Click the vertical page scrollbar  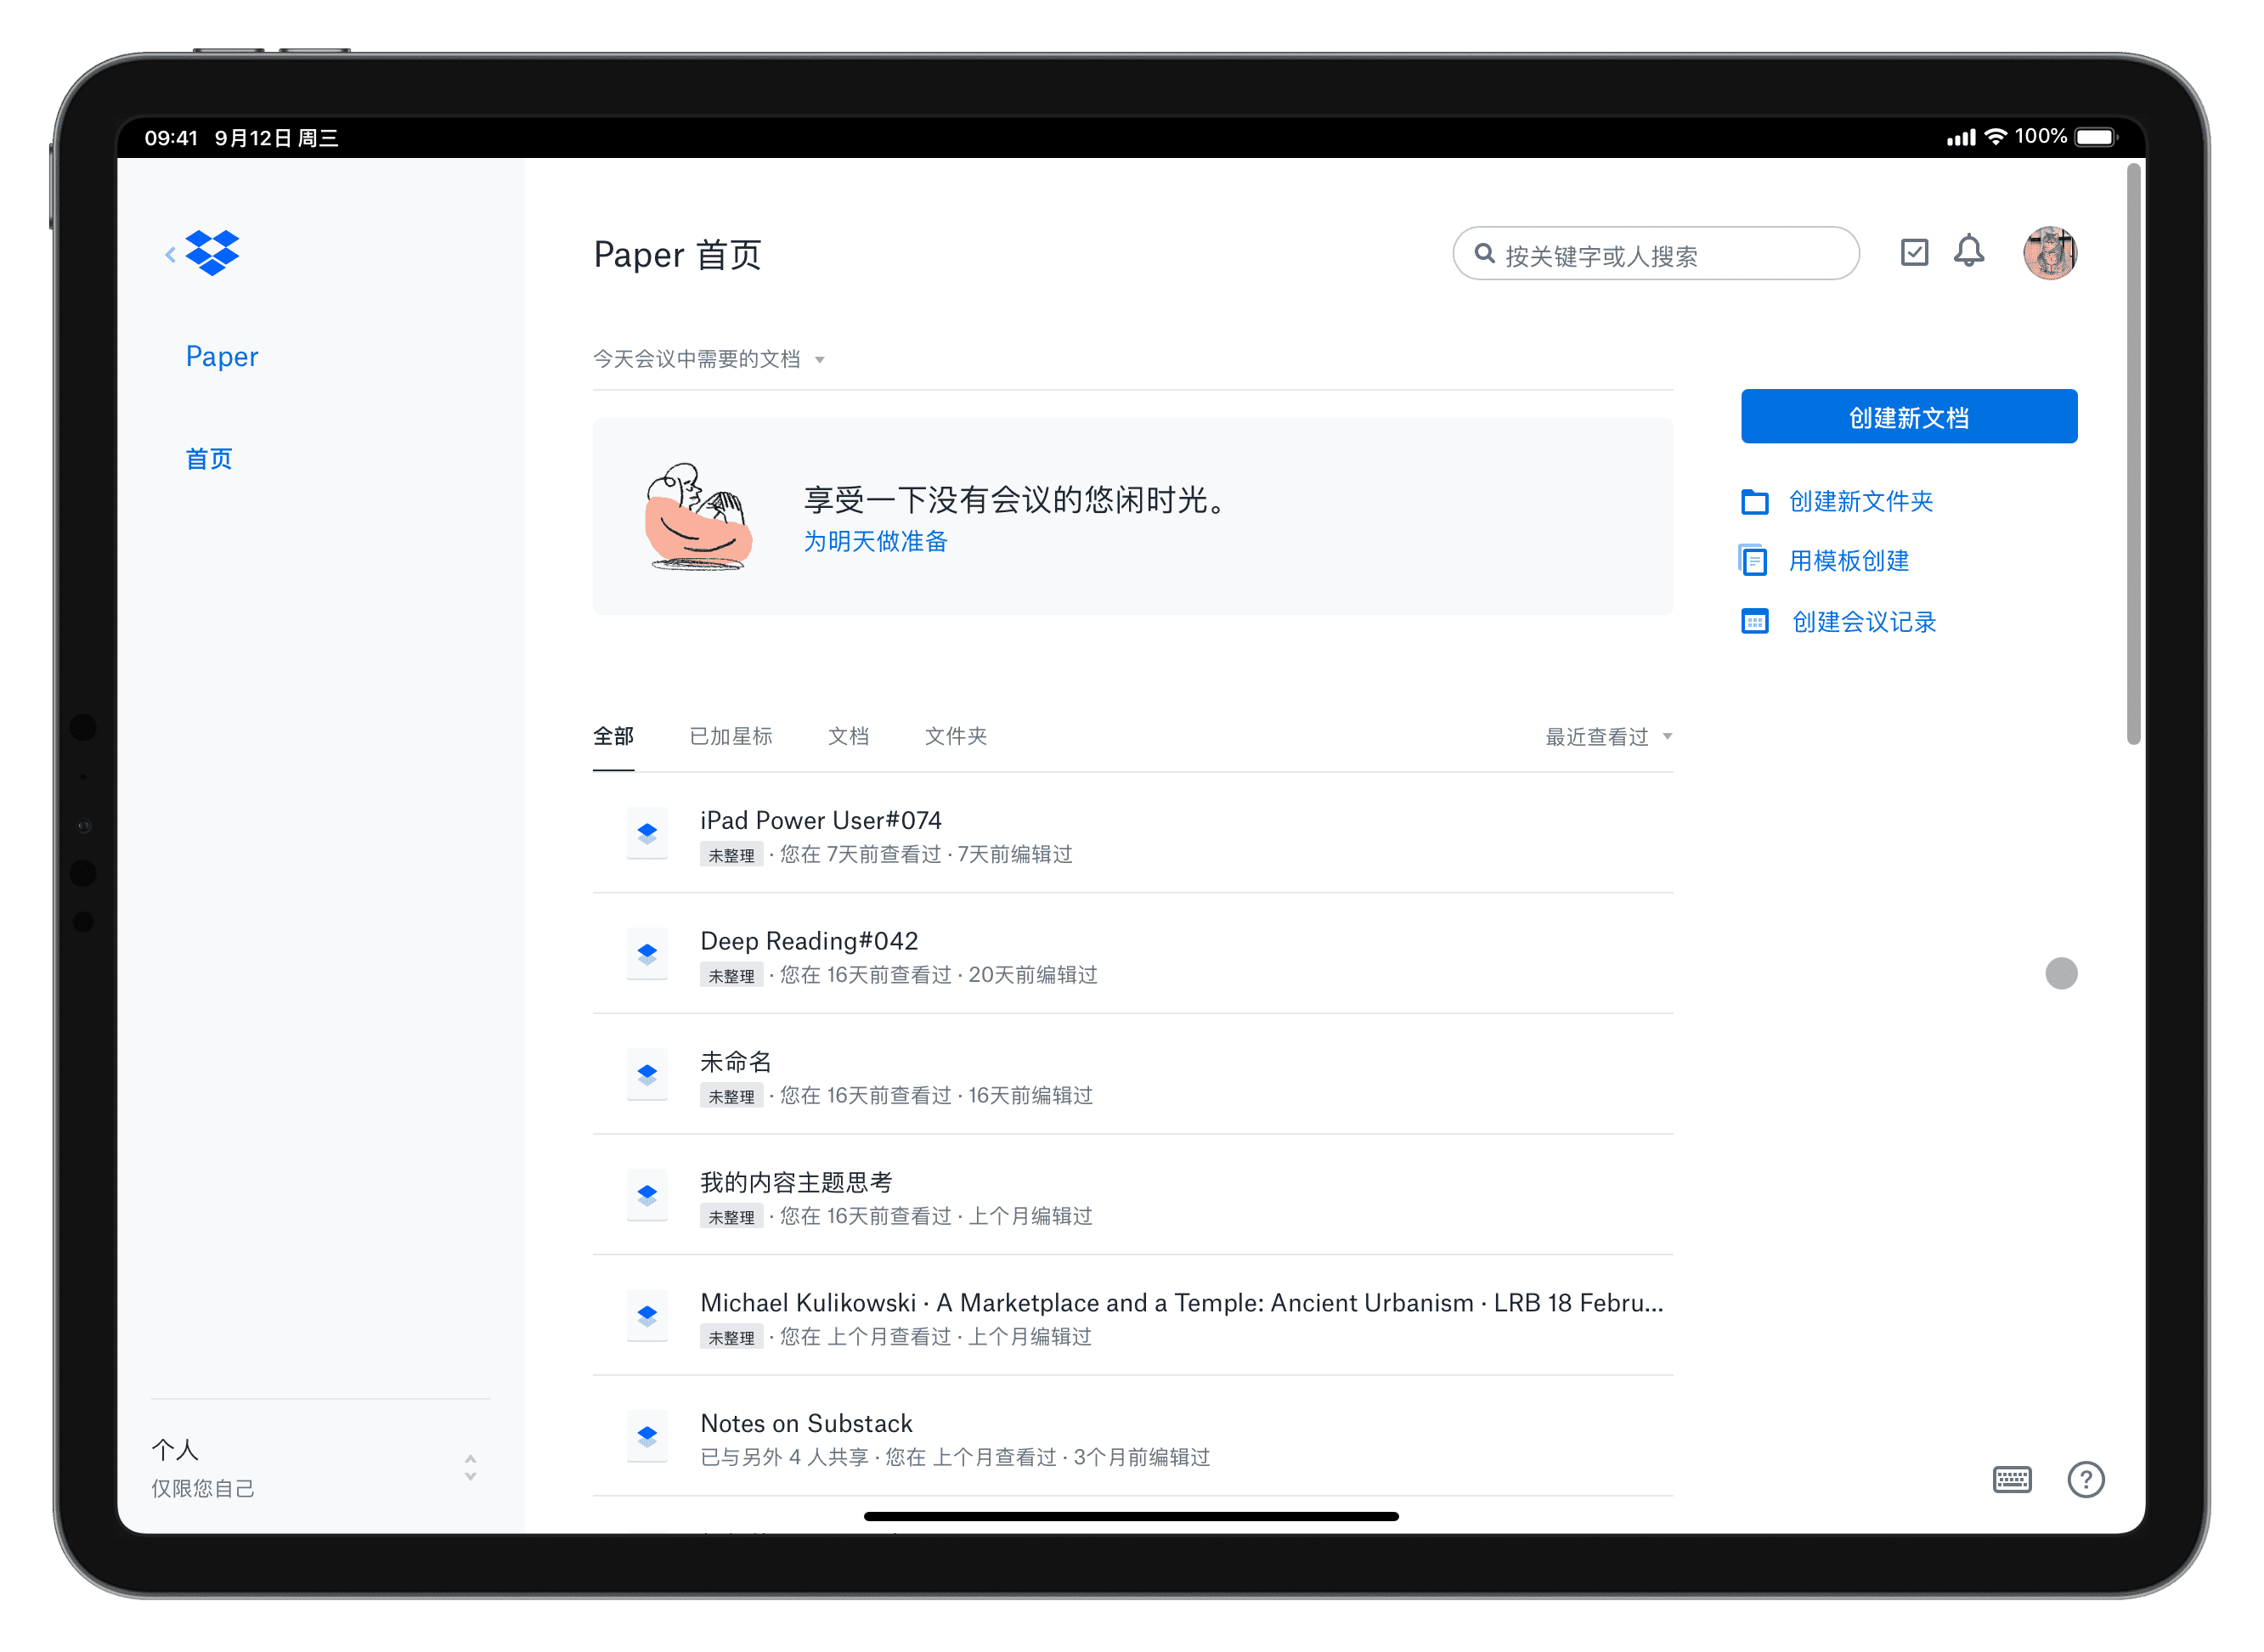tap(2133, 455)
